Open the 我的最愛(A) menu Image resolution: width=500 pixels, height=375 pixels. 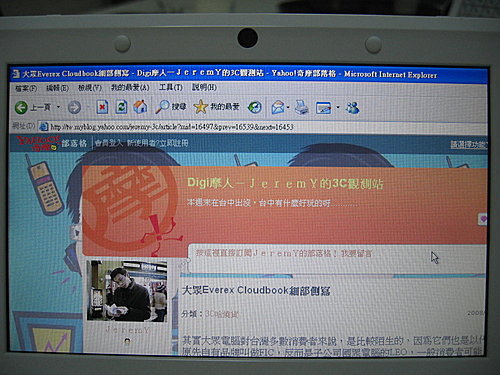coord(130,88)
